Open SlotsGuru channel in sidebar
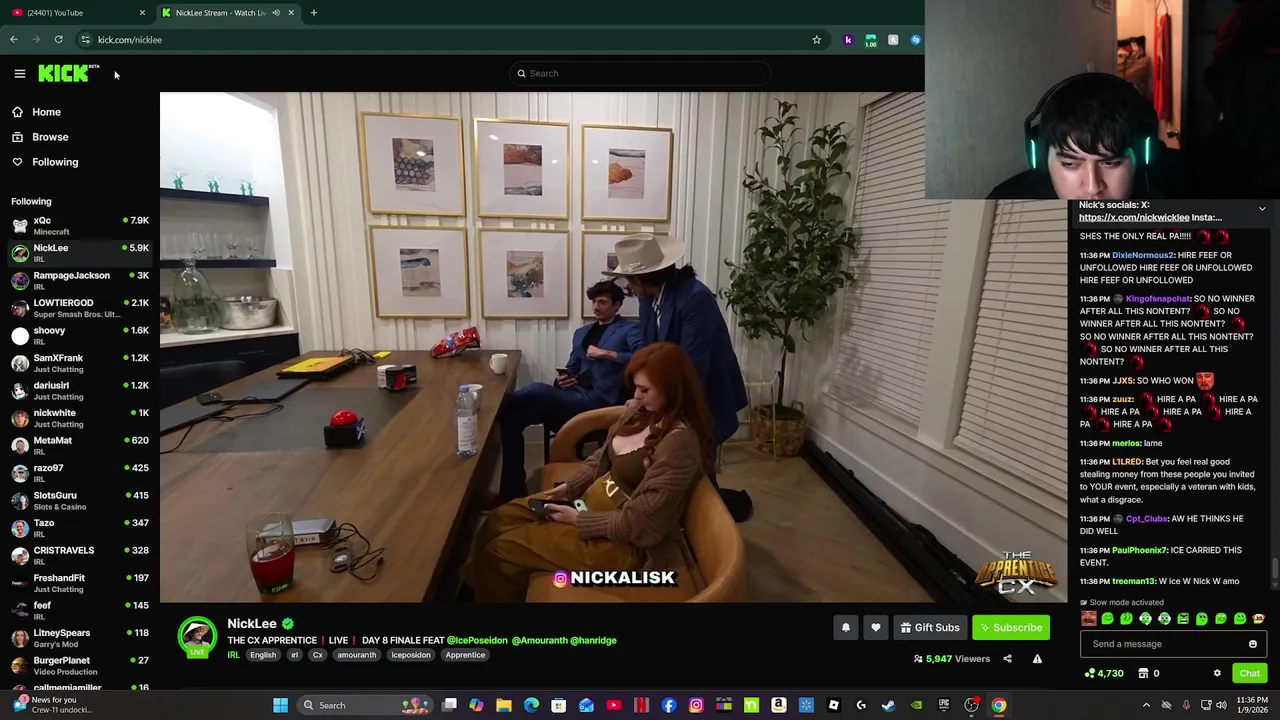This screenshot has height=720, width=1280. (x=80, y=500)
